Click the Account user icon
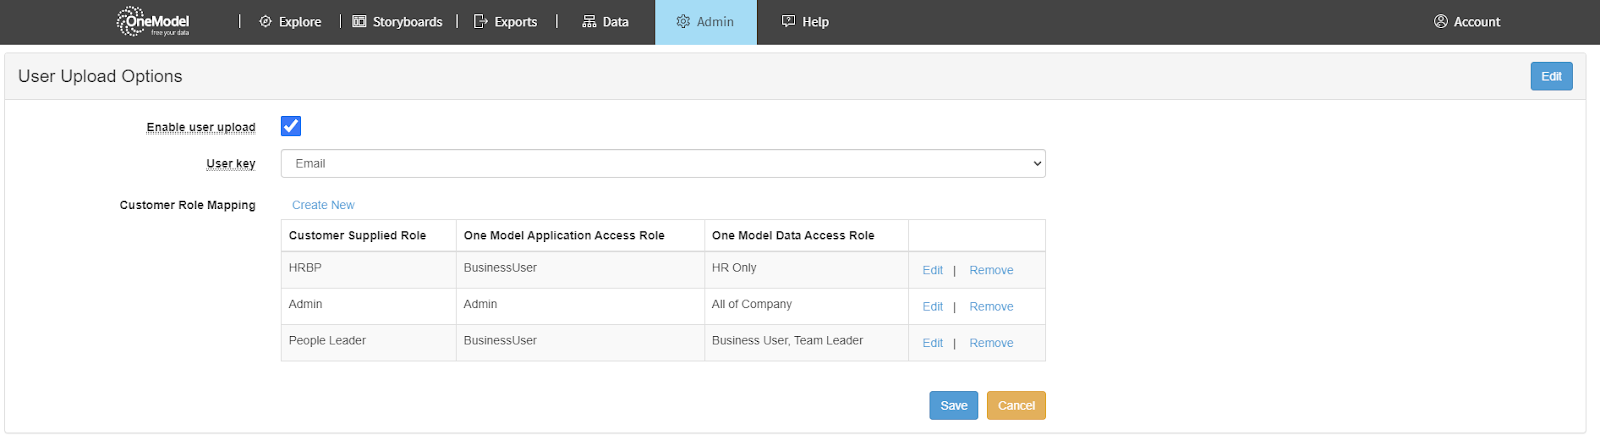 point(1440,21)
